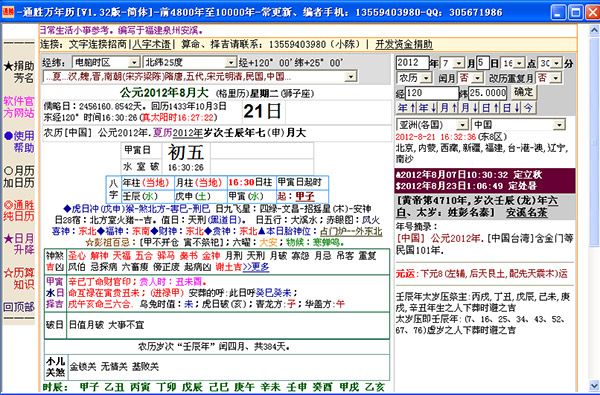
Task: Open ☆历算知识 in the sidebar
Action: 19,279
